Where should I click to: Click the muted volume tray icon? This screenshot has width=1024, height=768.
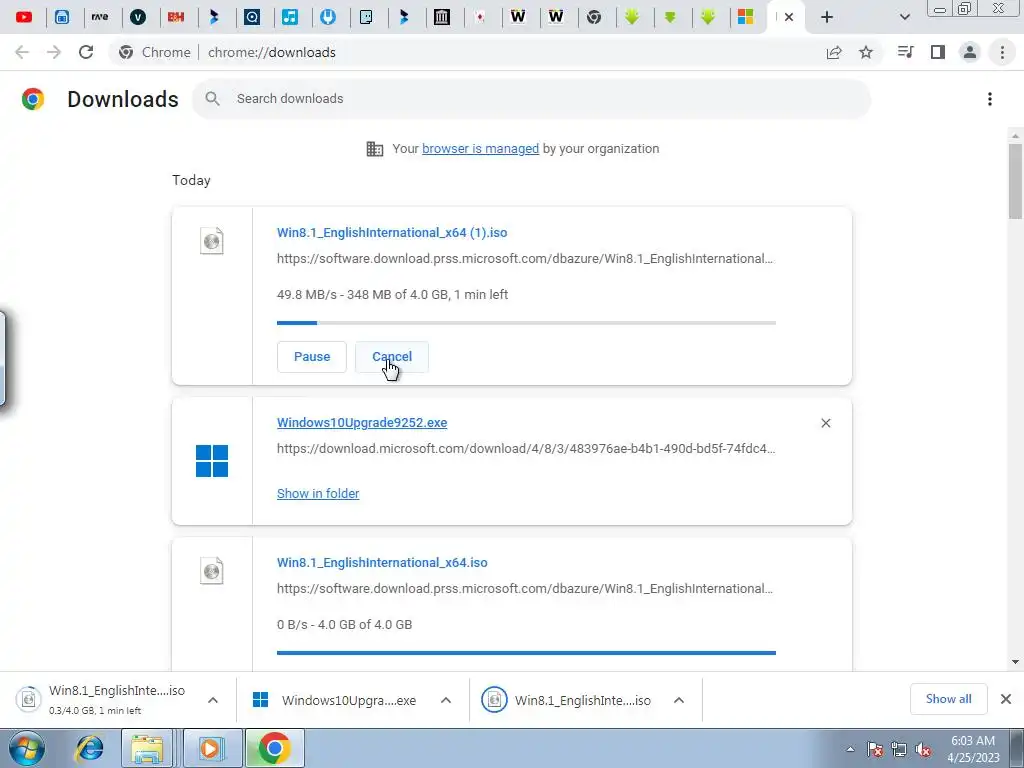(923, 749)
